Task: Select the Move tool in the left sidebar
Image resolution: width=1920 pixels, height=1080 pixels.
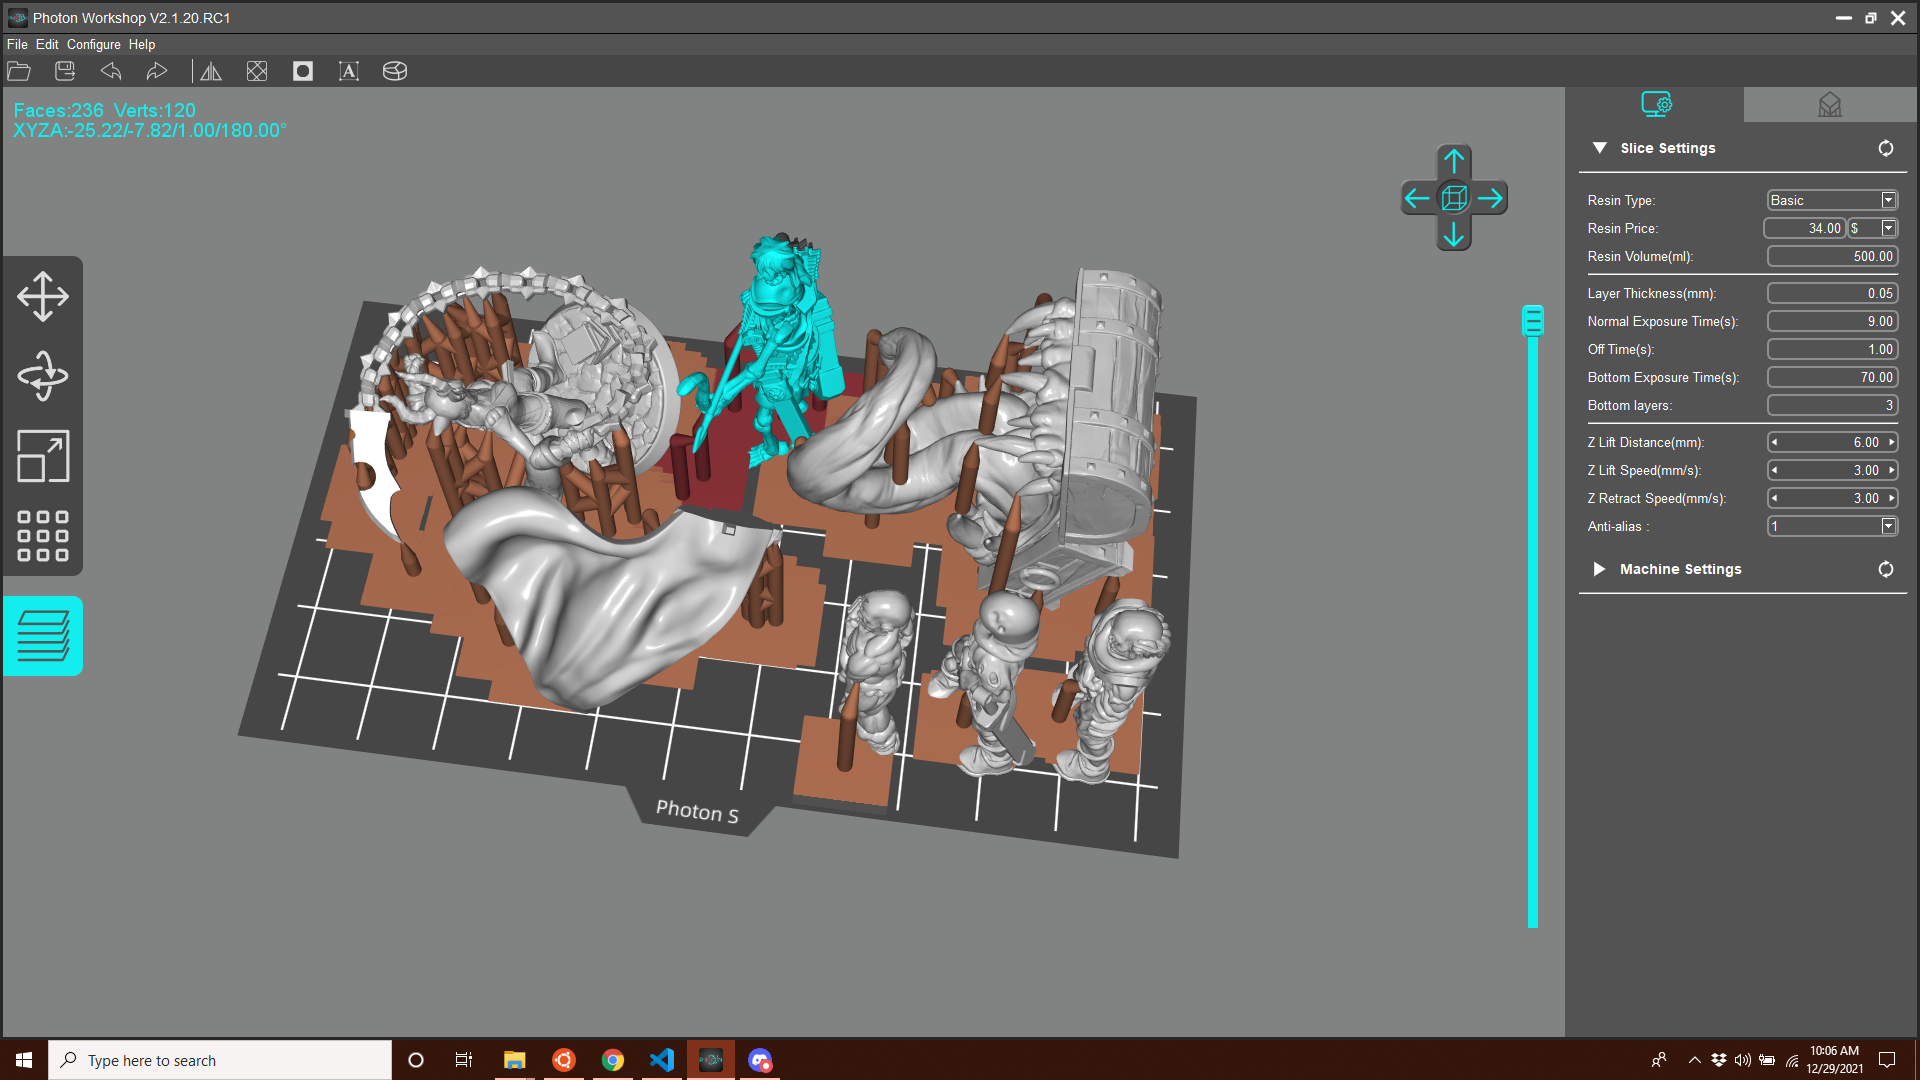Action: (43, 296)
